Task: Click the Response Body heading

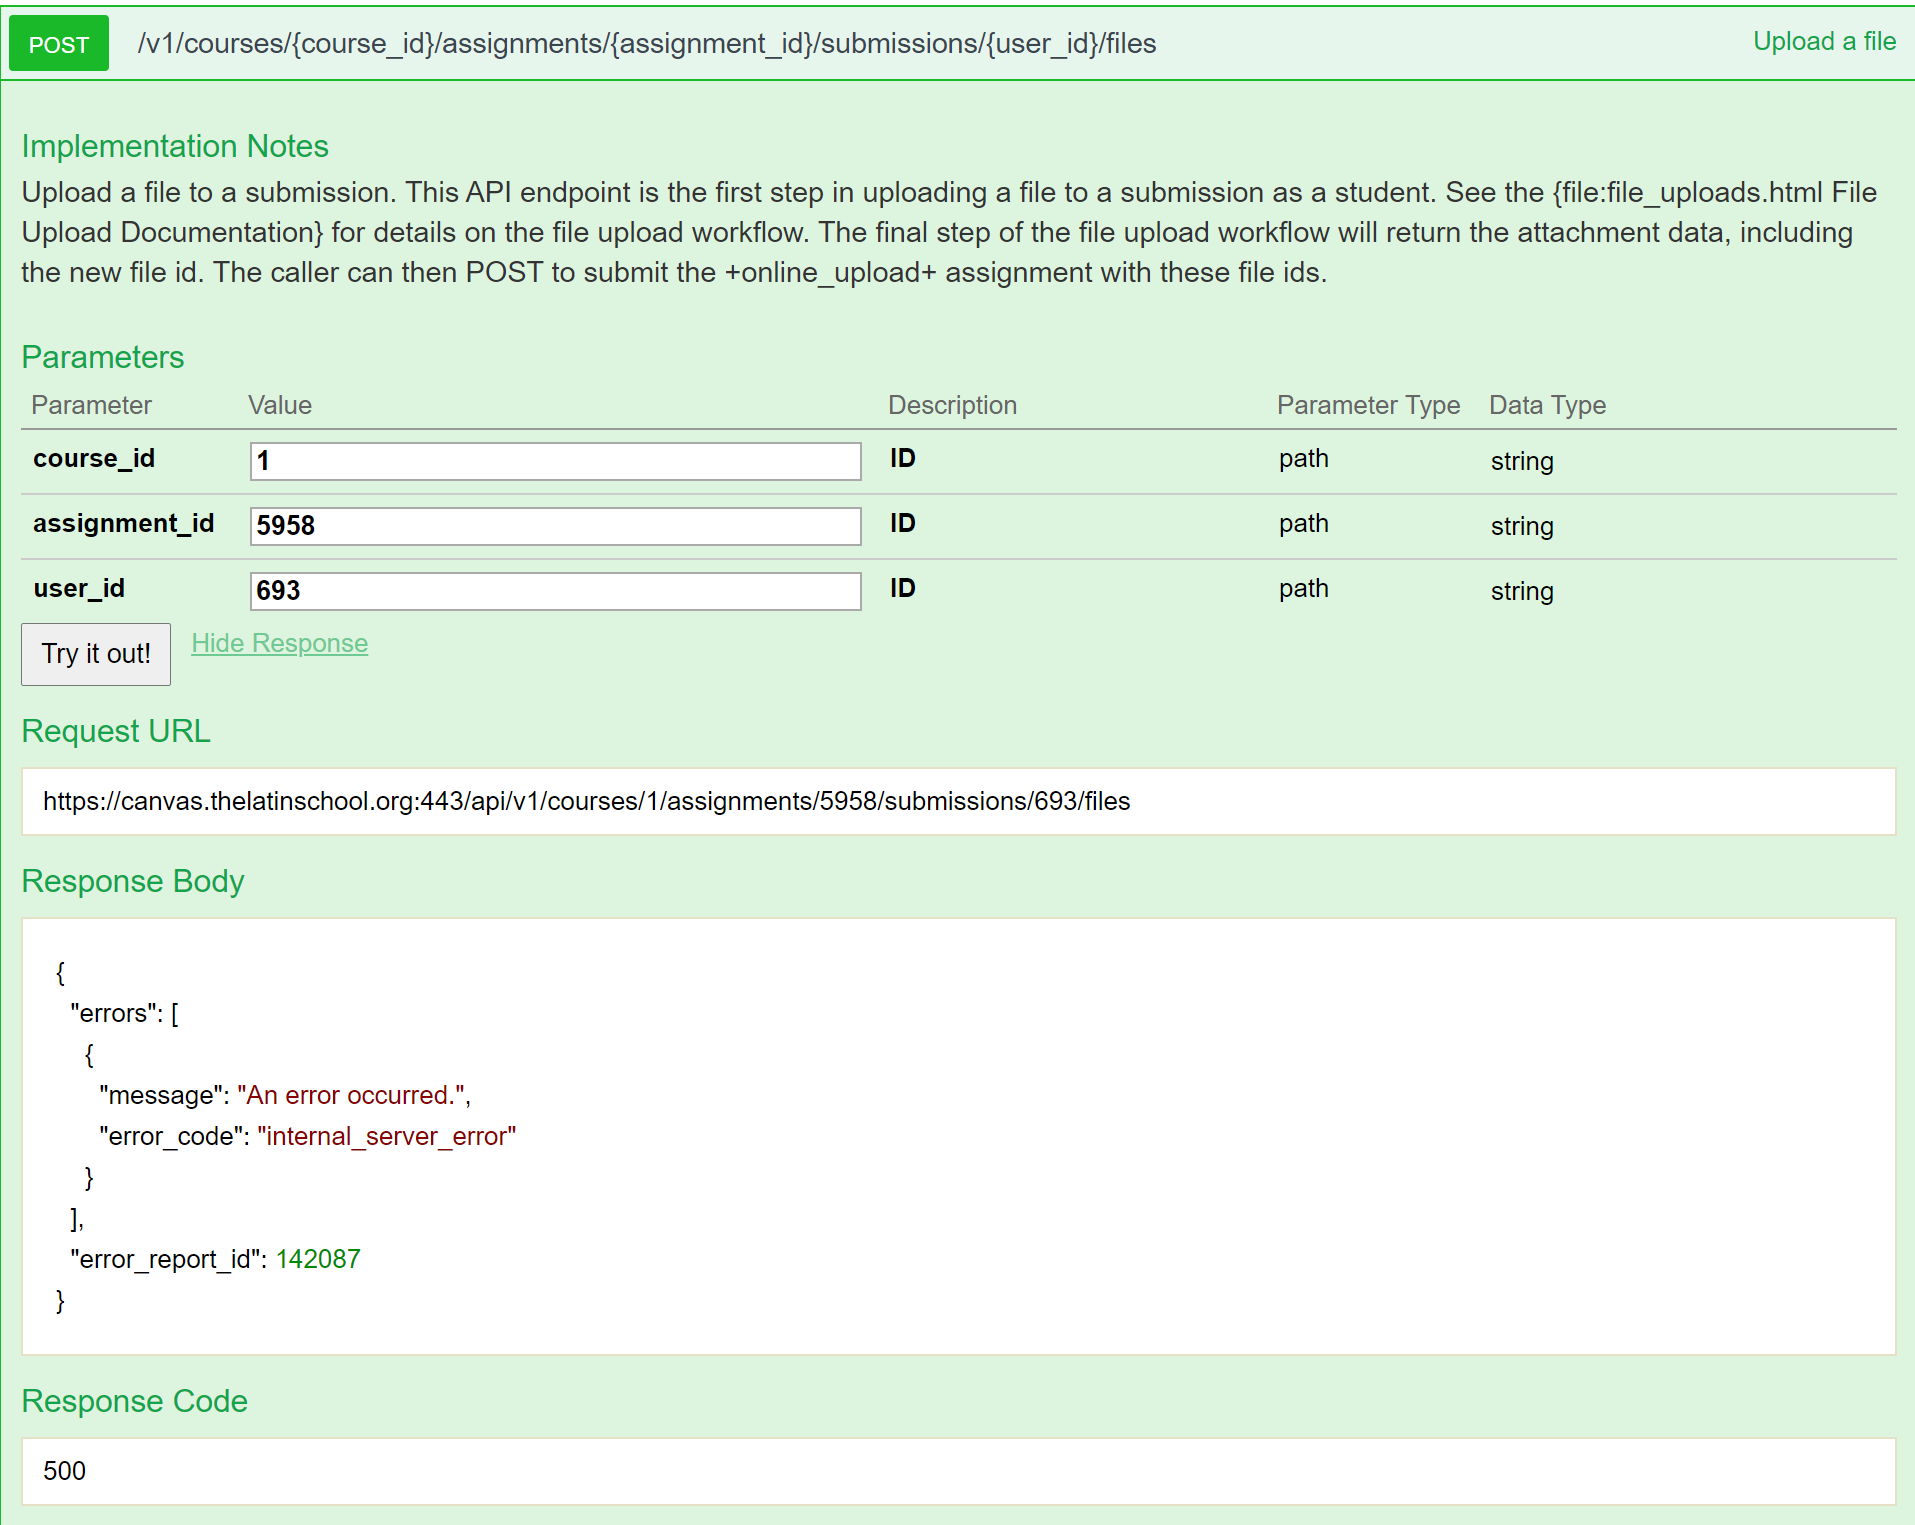Action: click(133, 881)
